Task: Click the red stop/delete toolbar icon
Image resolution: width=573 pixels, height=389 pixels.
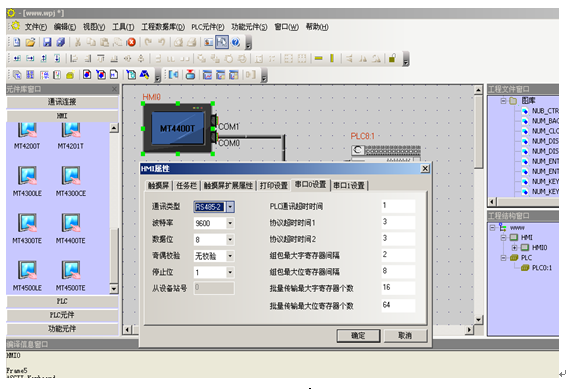Action: 132,42
